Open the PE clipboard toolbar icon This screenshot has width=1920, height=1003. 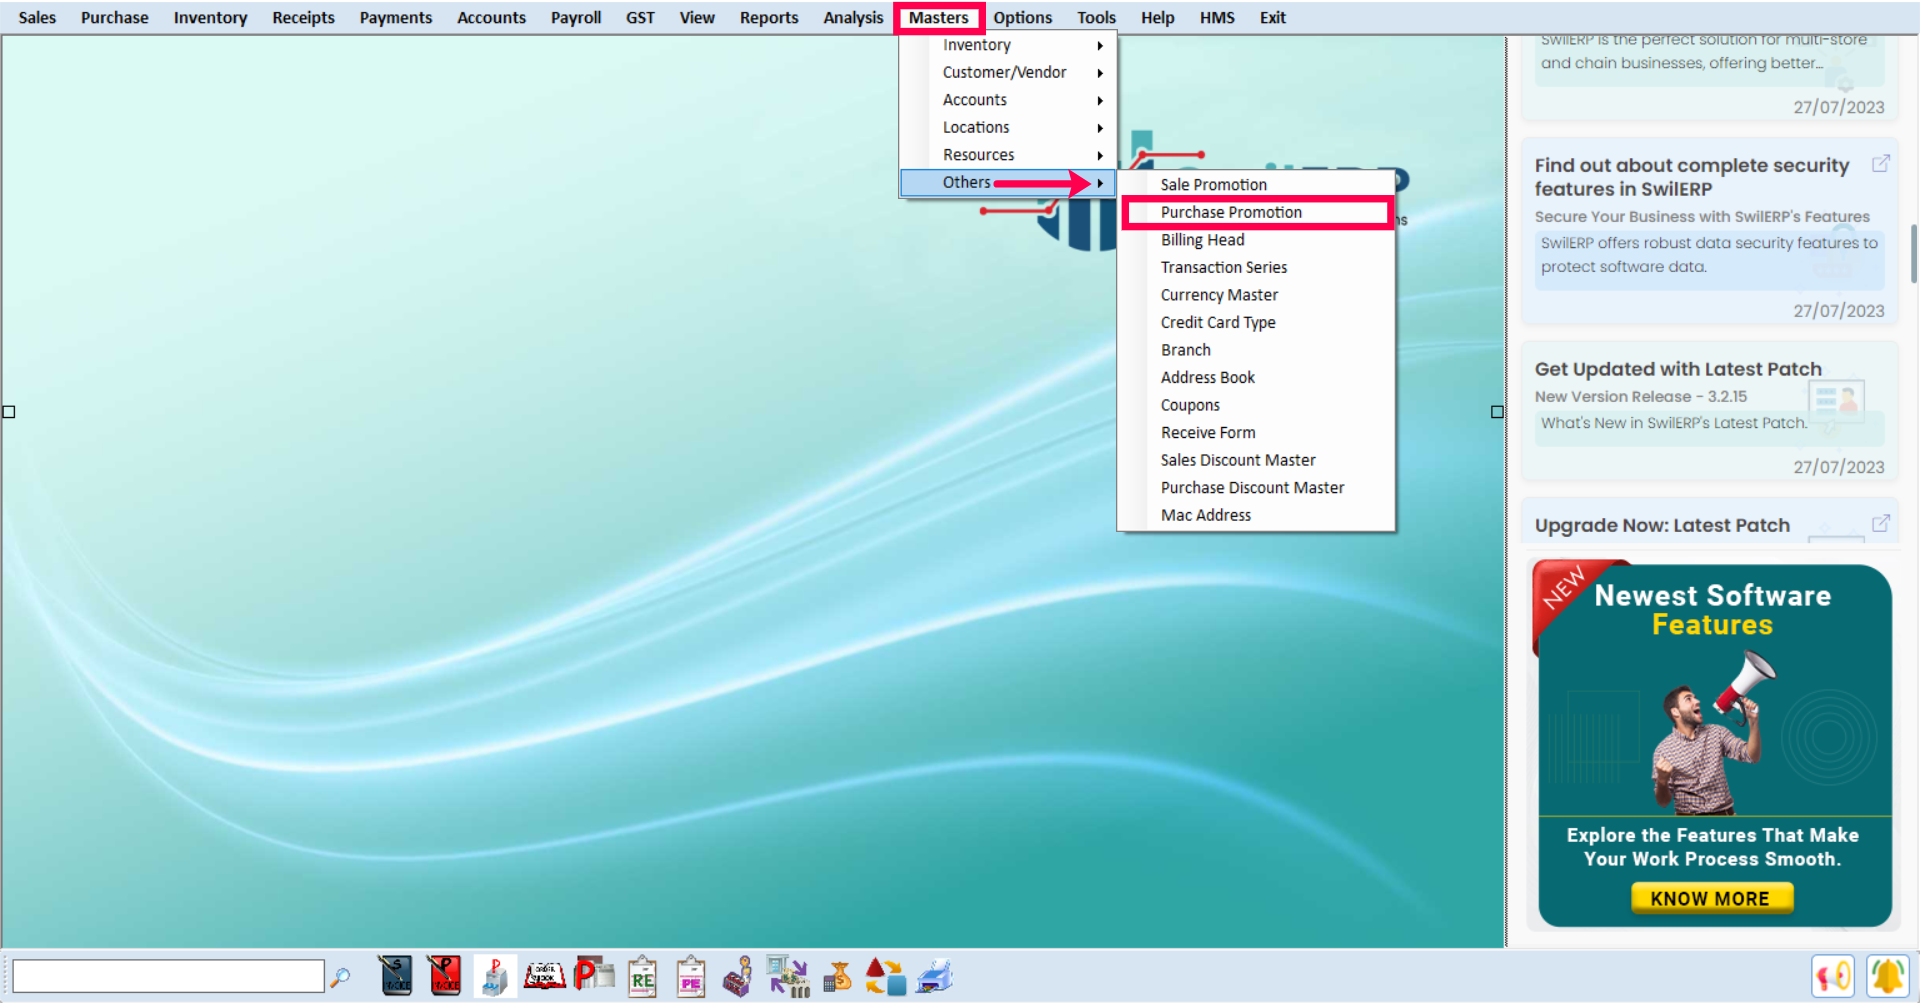[691, 976]
